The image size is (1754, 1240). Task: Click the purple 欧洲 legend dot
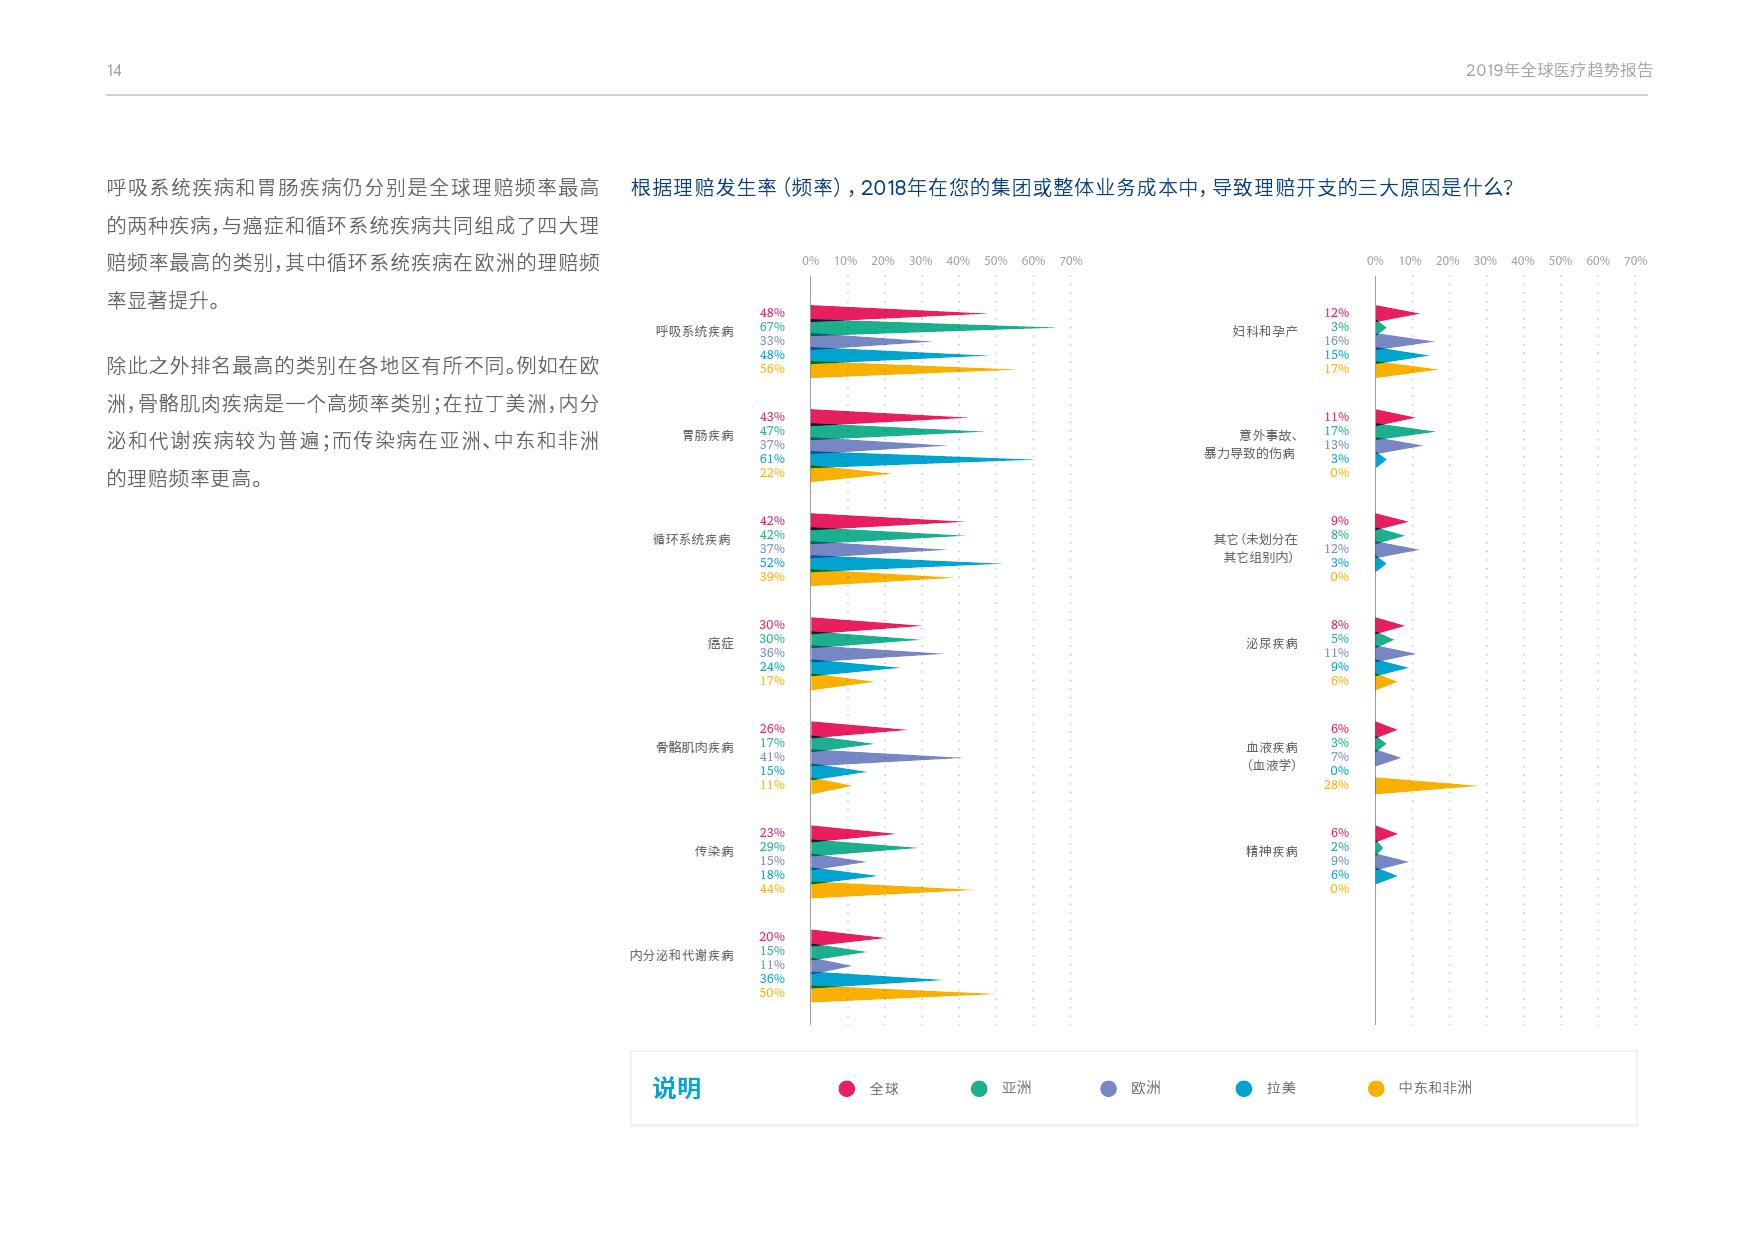(x=1108, y=1089)
